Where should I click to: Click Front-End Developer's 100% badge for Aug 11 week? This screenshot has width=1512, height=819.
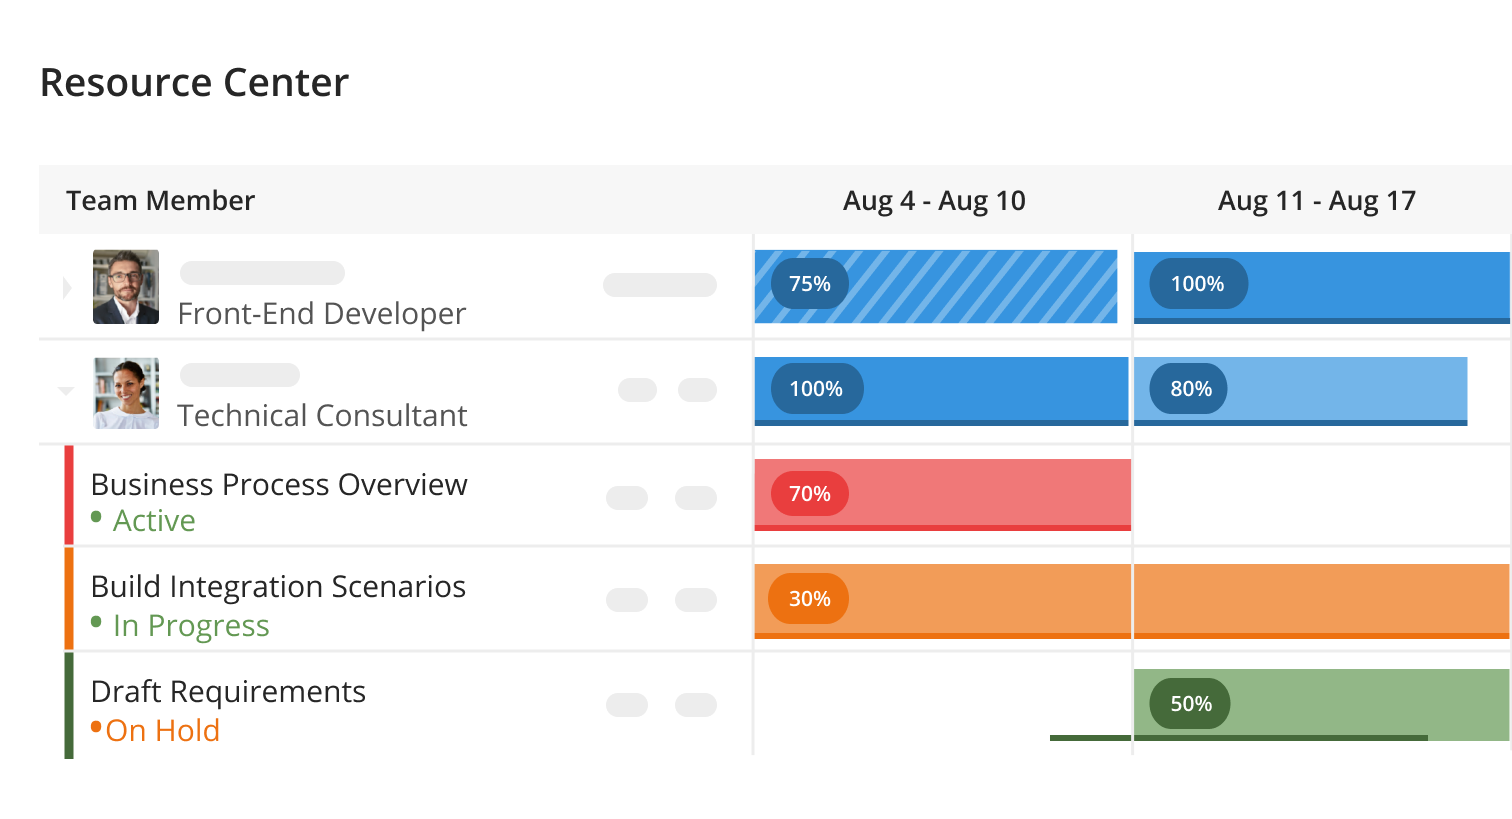(1198, 284)
